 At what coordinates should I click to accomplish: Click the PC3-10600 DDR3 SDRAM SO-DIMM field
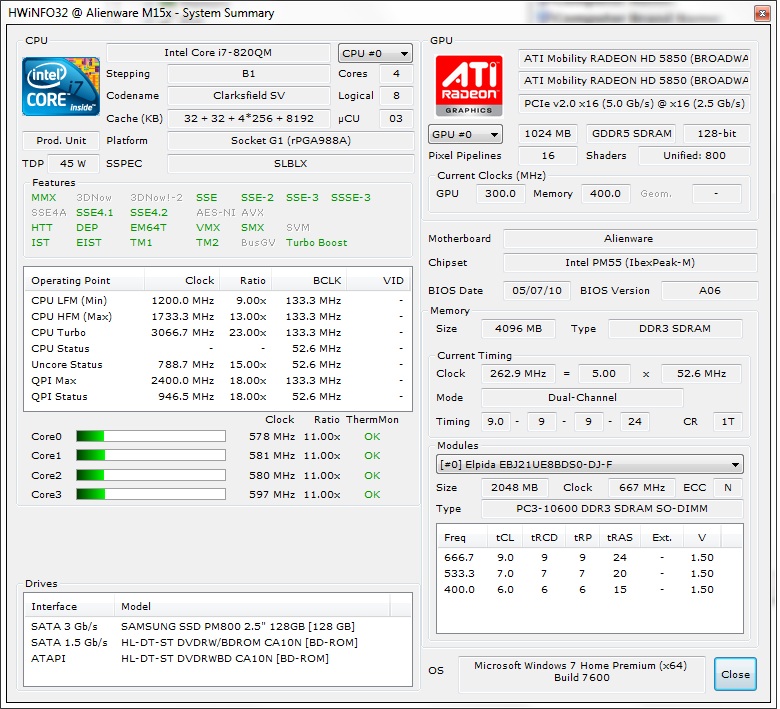tap(612, 509)
